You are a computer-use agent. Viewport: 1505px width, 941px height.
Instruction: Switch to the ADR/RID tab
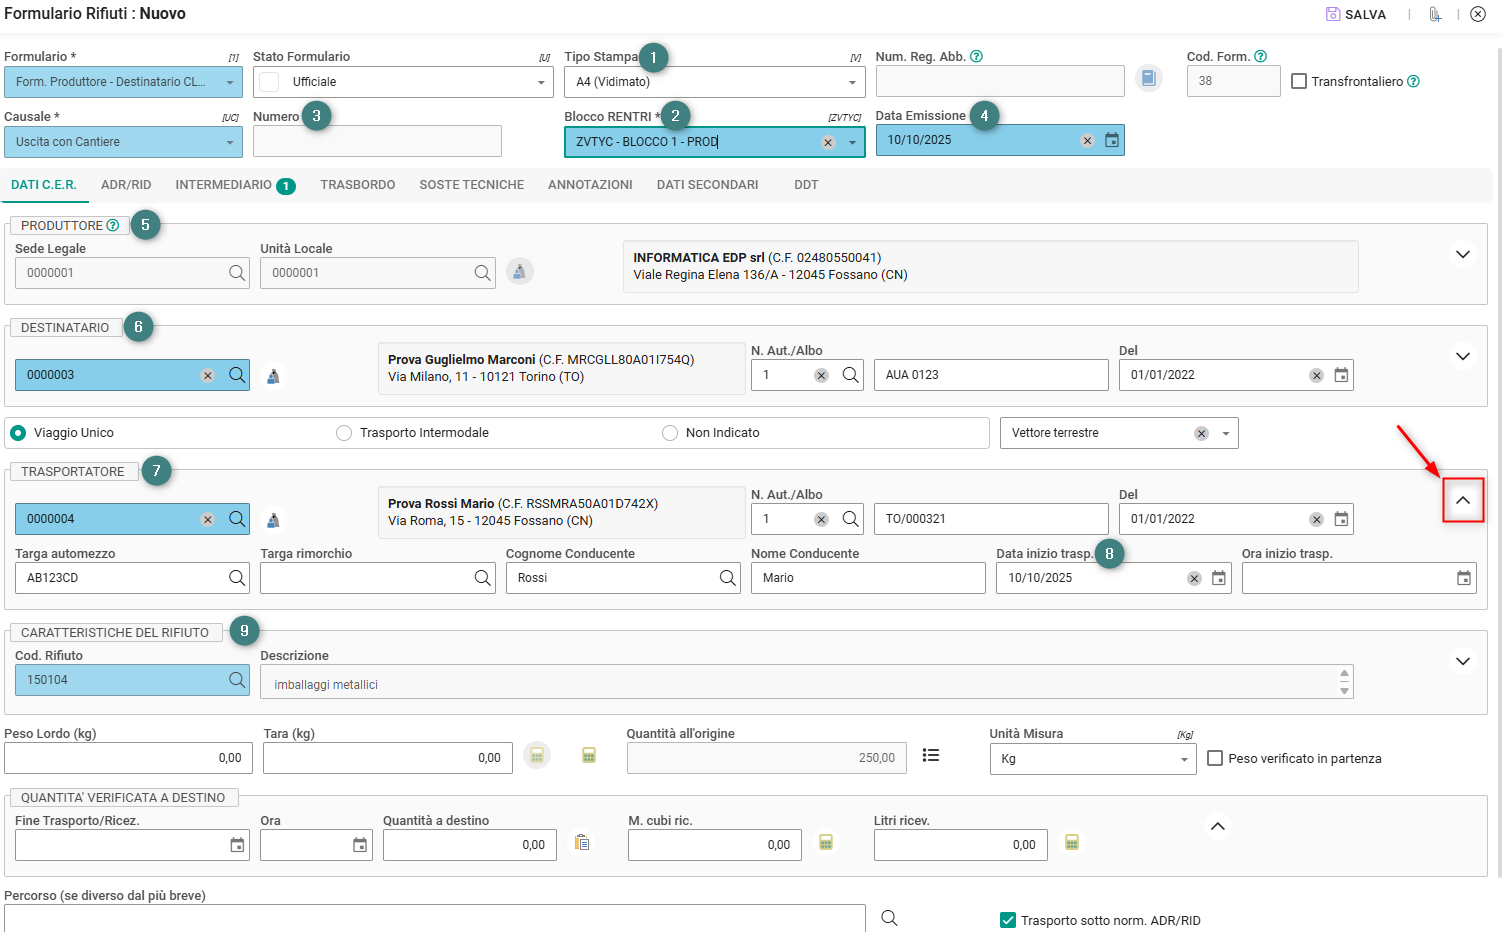click(x=126, y=185)
